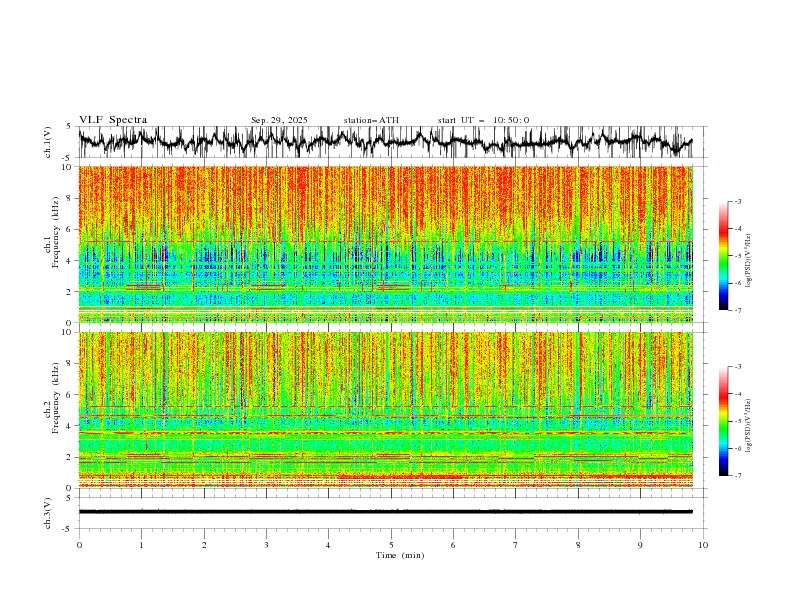Click the ch.2 spectrogram color scale bar

724,421
